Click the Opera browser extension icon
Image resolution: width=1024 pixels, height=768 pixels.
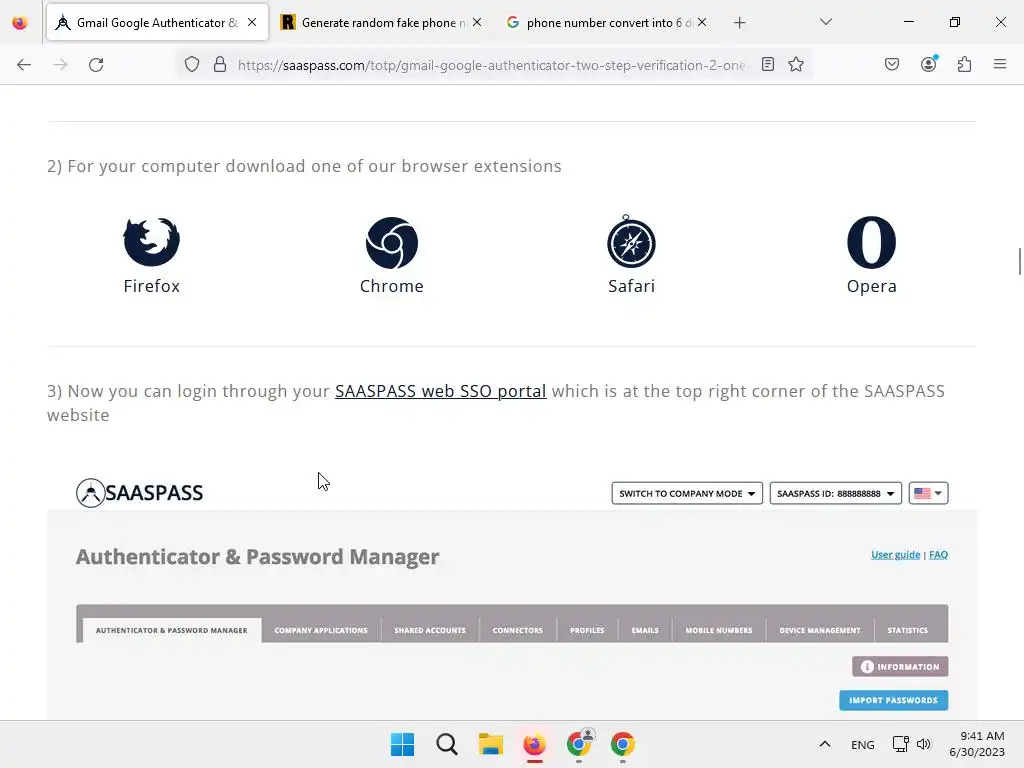[871, 242]
